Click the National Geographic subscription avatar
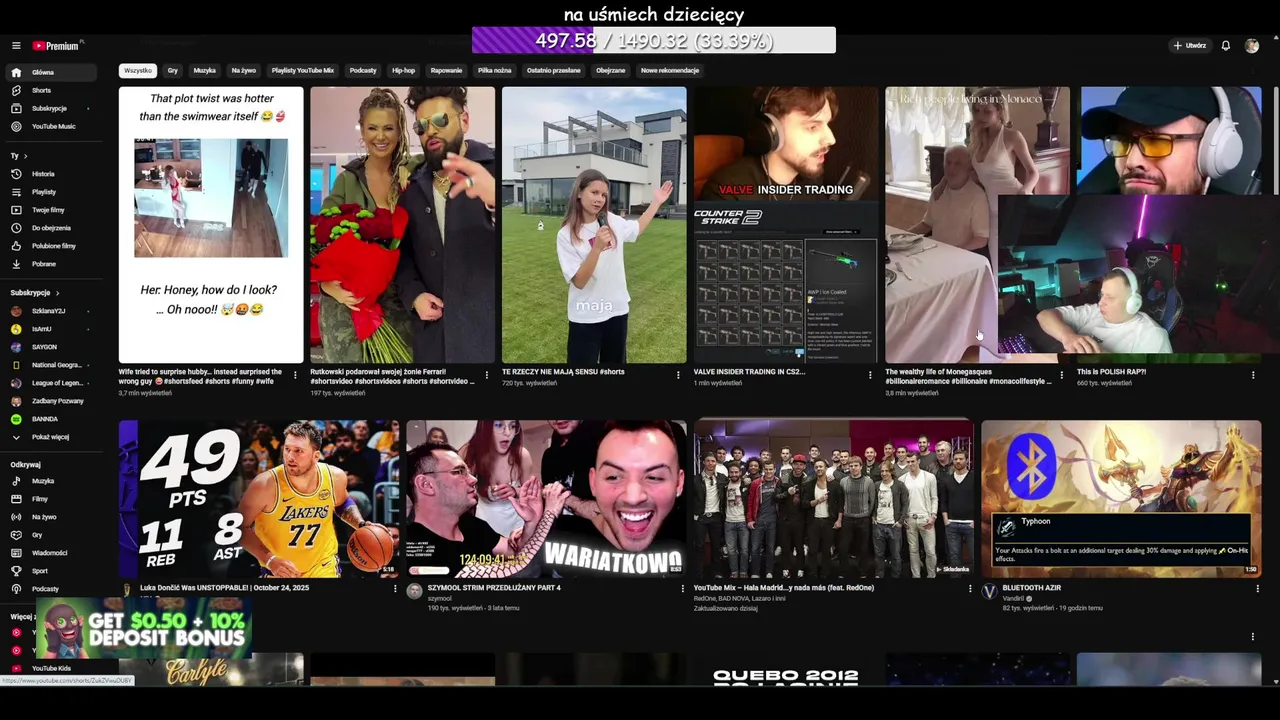The image size is (1280, 720). 16,365
